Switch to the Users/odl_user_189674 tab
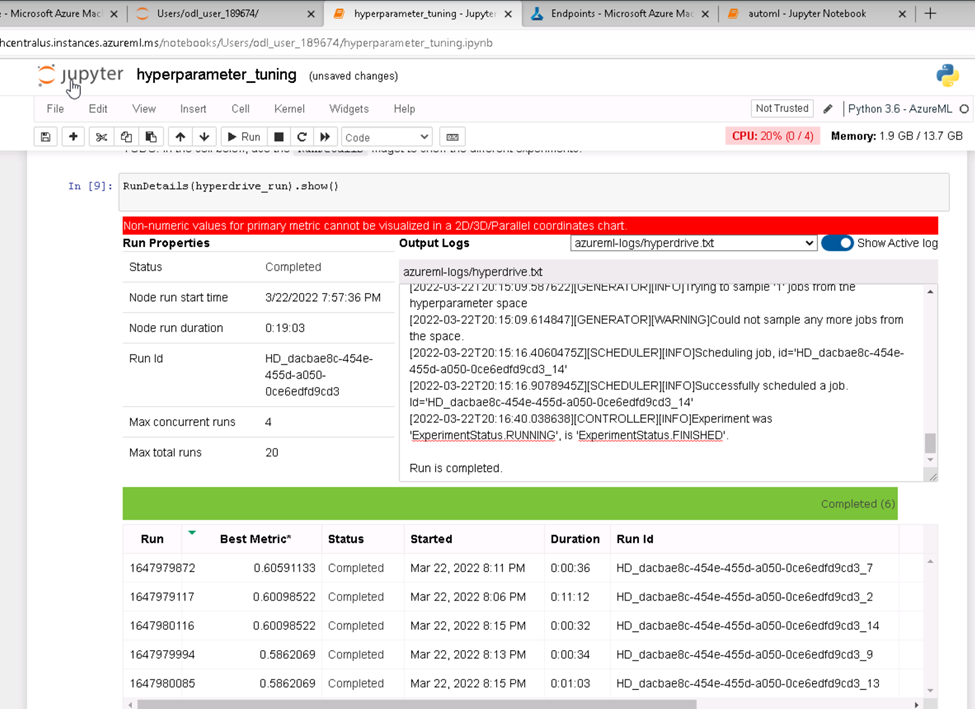 pyautogui.click(x=224, y=14)
